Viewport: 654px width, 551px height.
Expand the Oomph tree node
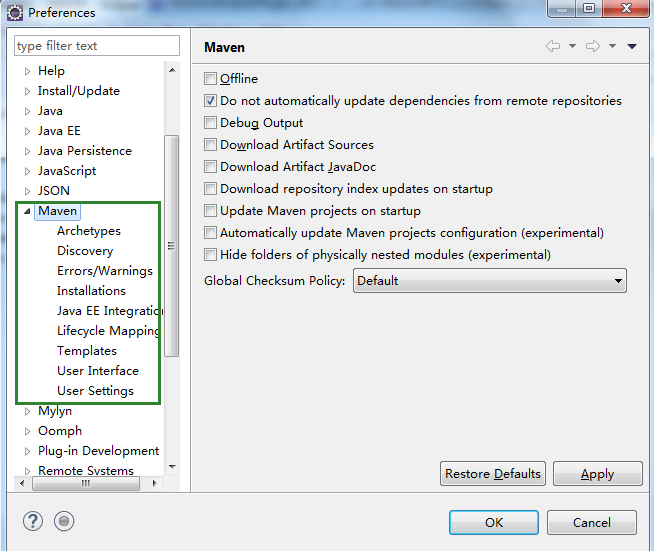point(27,431)
